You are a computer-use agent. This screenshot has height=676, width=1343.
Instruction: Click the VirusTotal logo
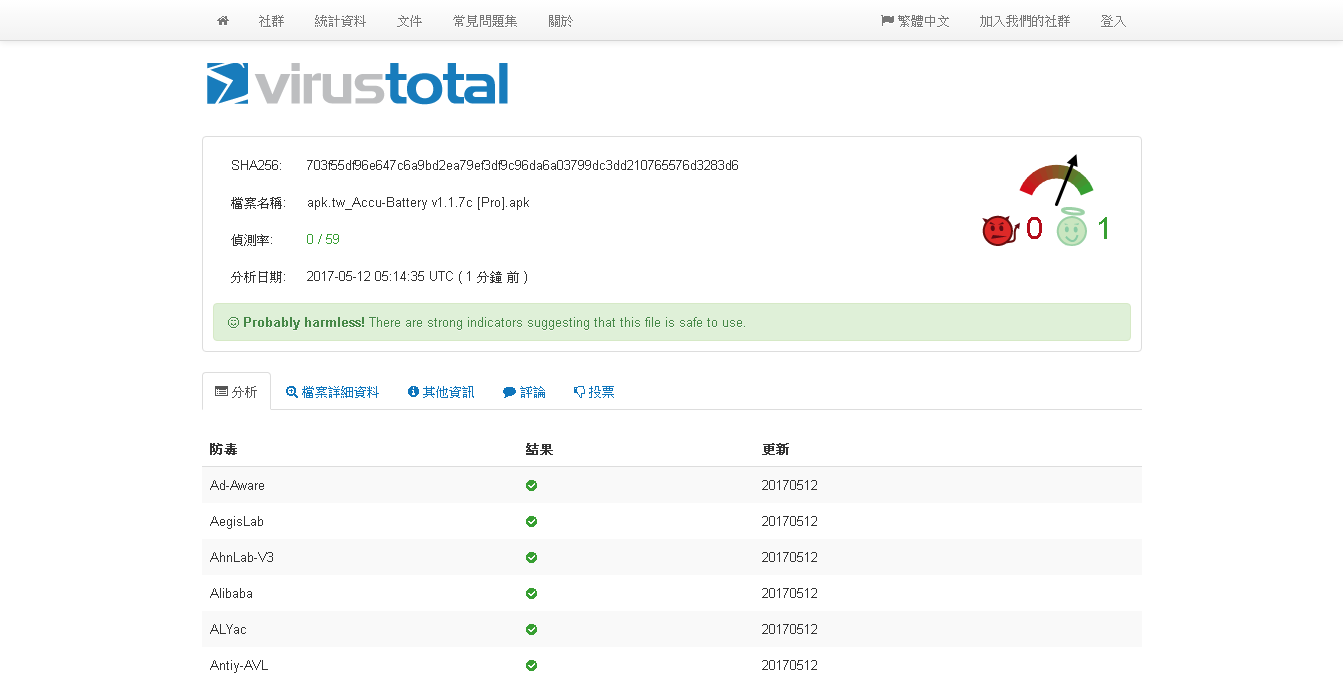tap(357, 84)
